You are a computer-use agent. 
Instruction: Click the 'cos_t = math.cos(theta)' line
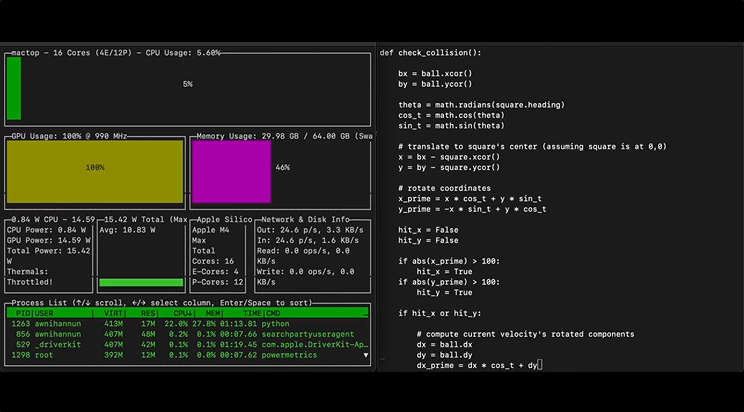(x=451, y=115)
